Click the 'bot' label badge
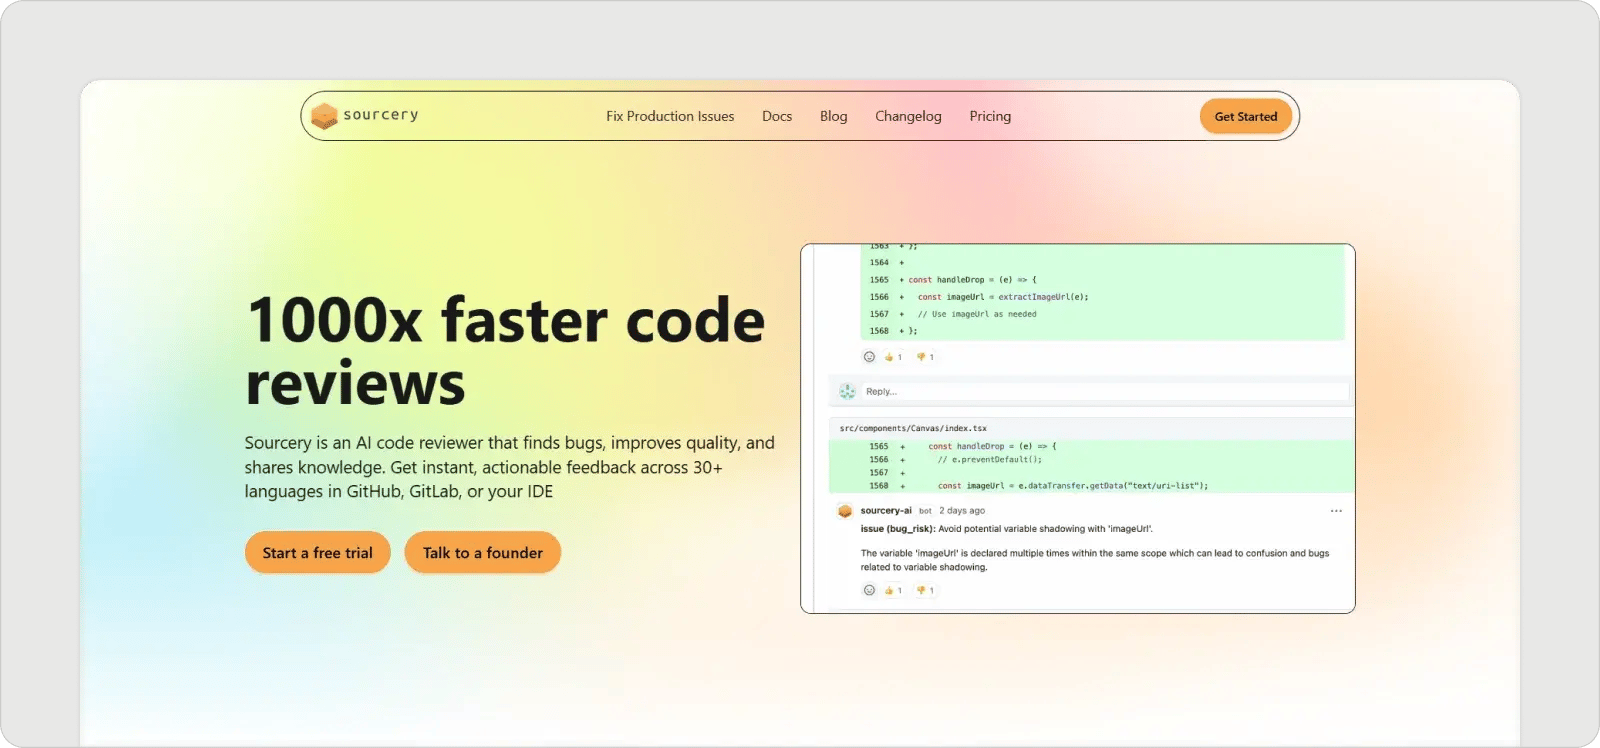 coord(925,511)
